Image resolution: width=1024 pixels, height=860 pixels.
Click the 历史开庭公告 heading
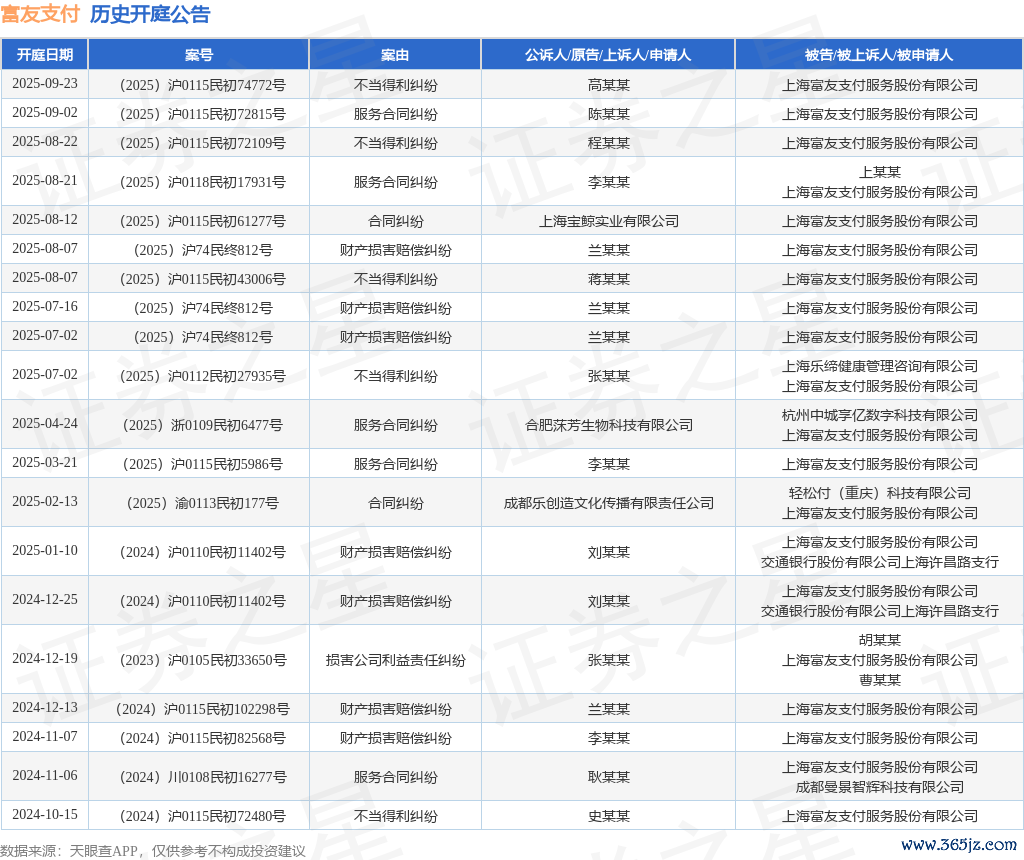150,14
